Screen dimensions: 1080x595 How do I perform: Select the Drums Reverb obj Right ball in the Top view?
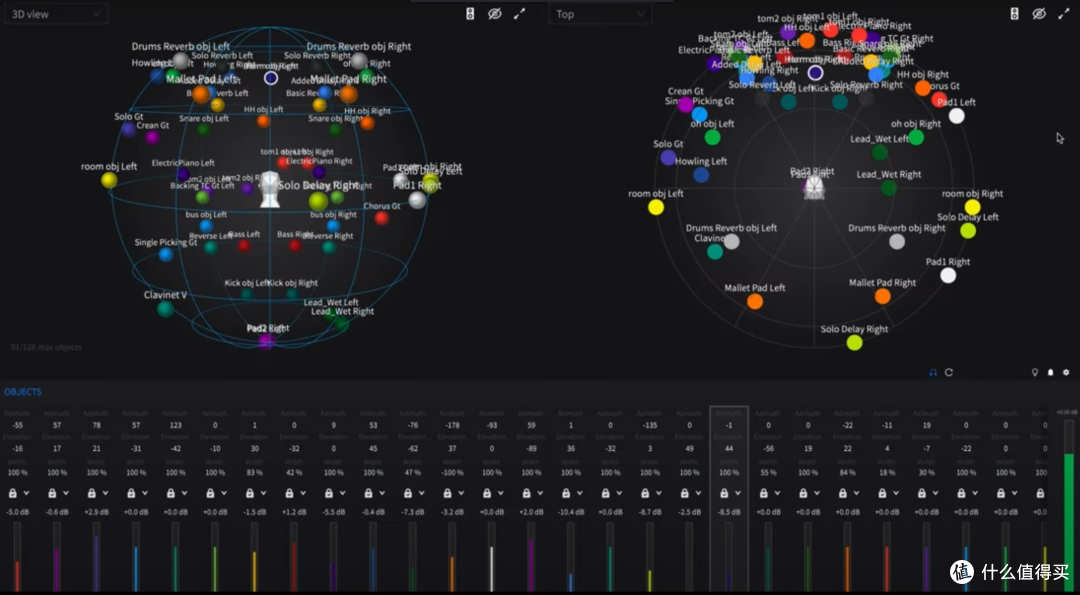coord(897,242)
